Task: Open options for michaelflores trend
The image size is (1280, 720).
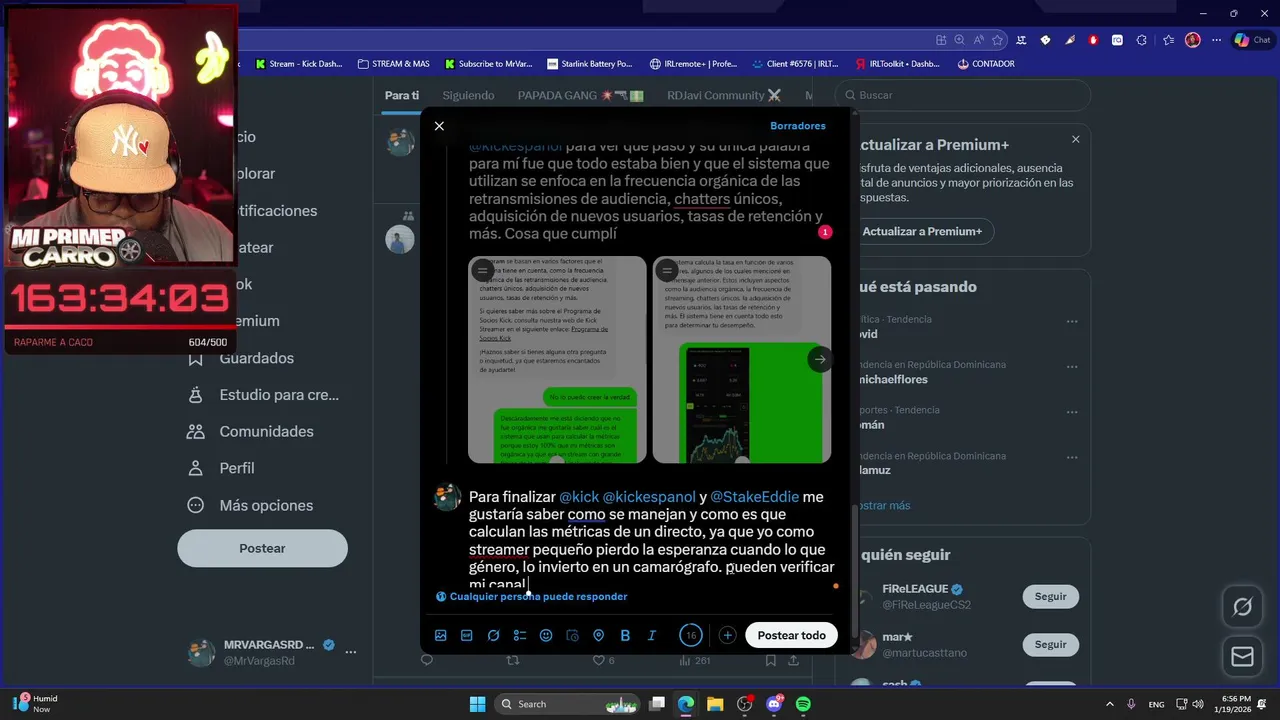Action: click(x=1072, y=366)
